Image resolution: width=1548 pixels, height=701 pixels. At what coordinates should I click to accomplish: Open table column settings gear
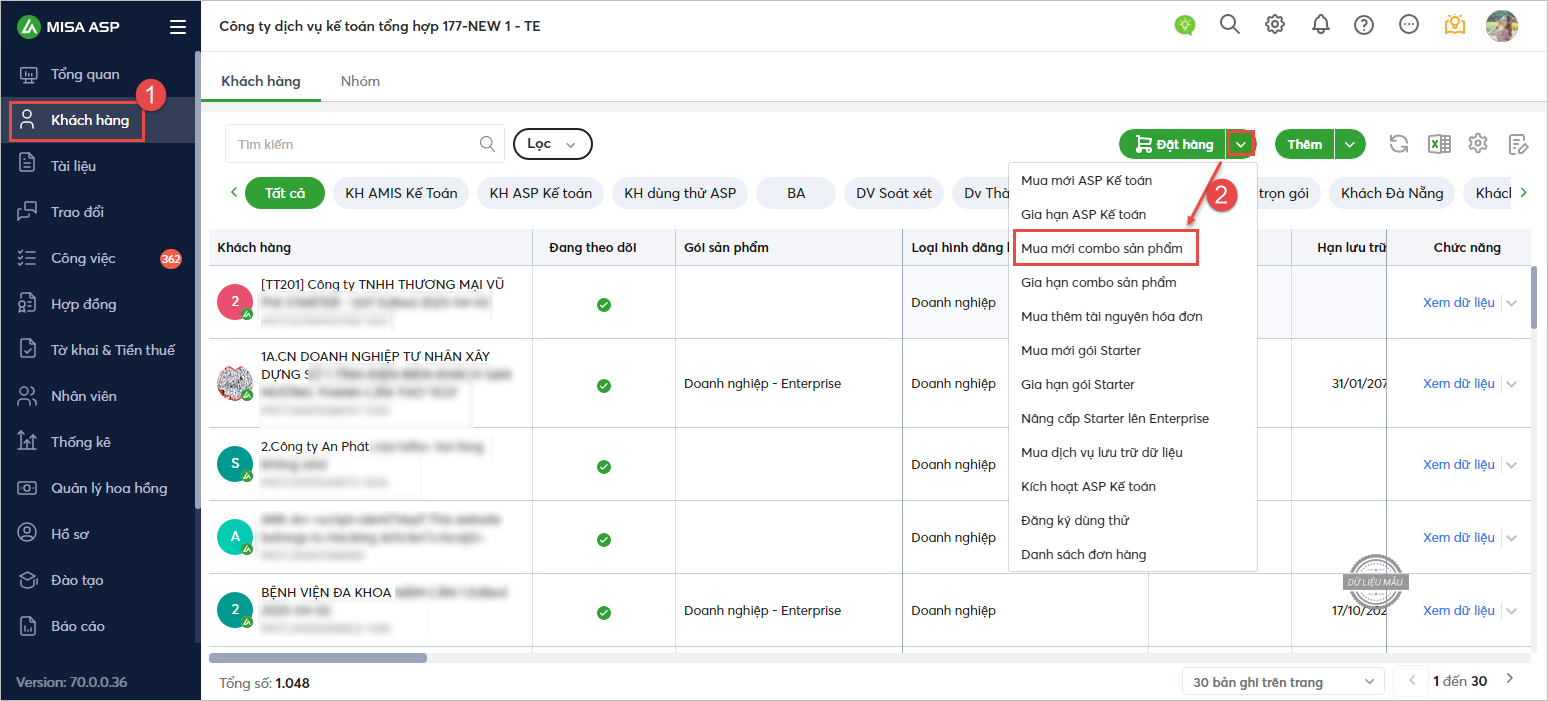pyautogui.click(x=1478, y=143)
